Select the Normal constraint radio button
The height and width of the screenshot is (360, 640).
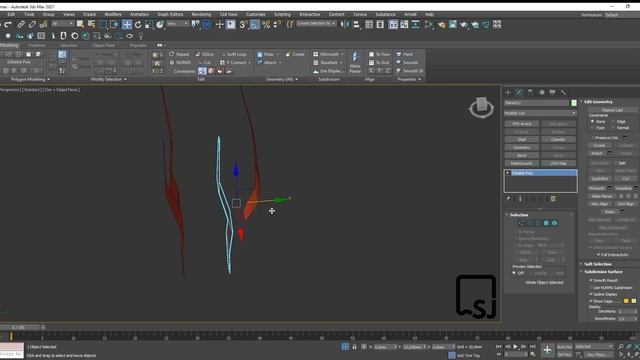(613, 128)
